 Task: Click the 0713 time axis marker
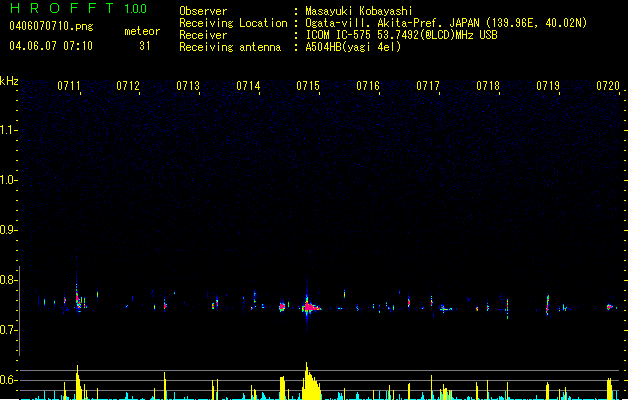[188, 86]
